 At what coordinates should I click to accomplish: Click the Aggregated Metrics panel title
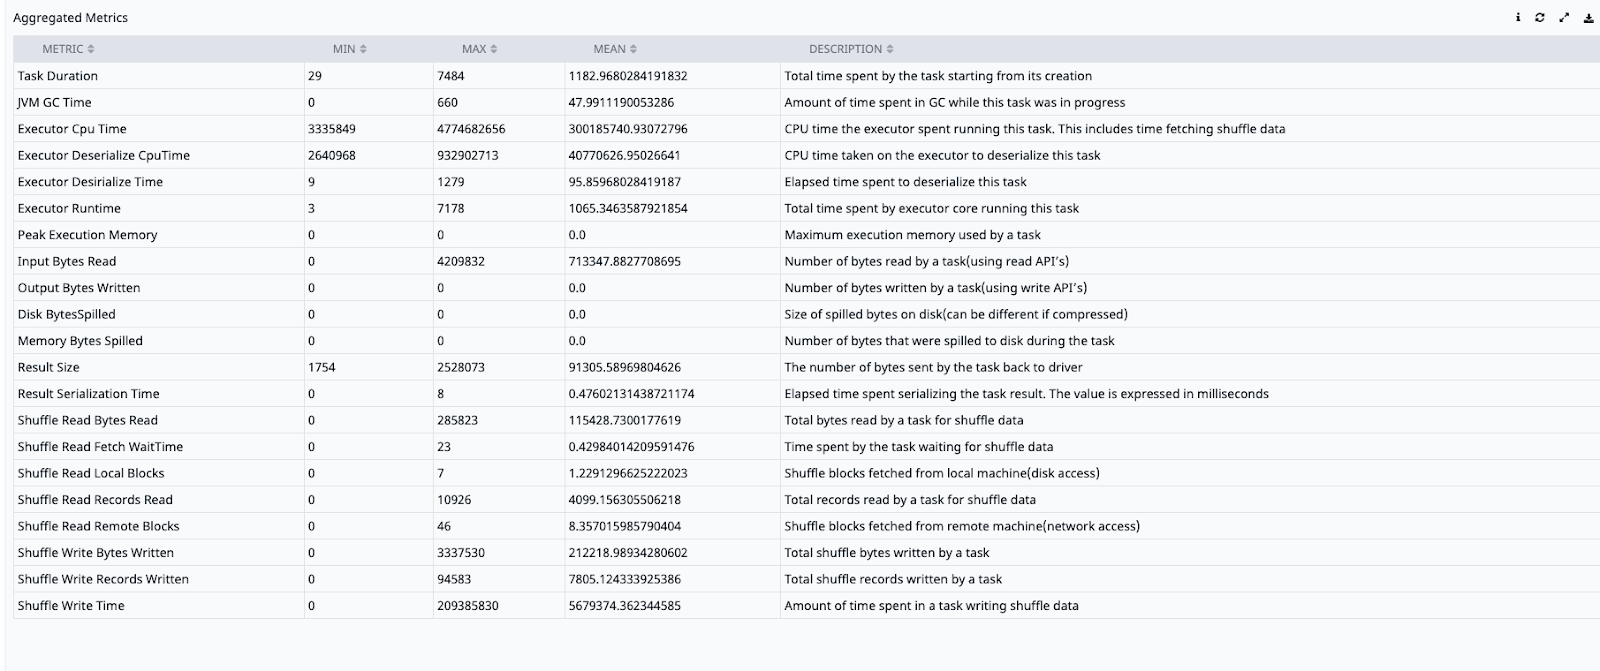70,18
